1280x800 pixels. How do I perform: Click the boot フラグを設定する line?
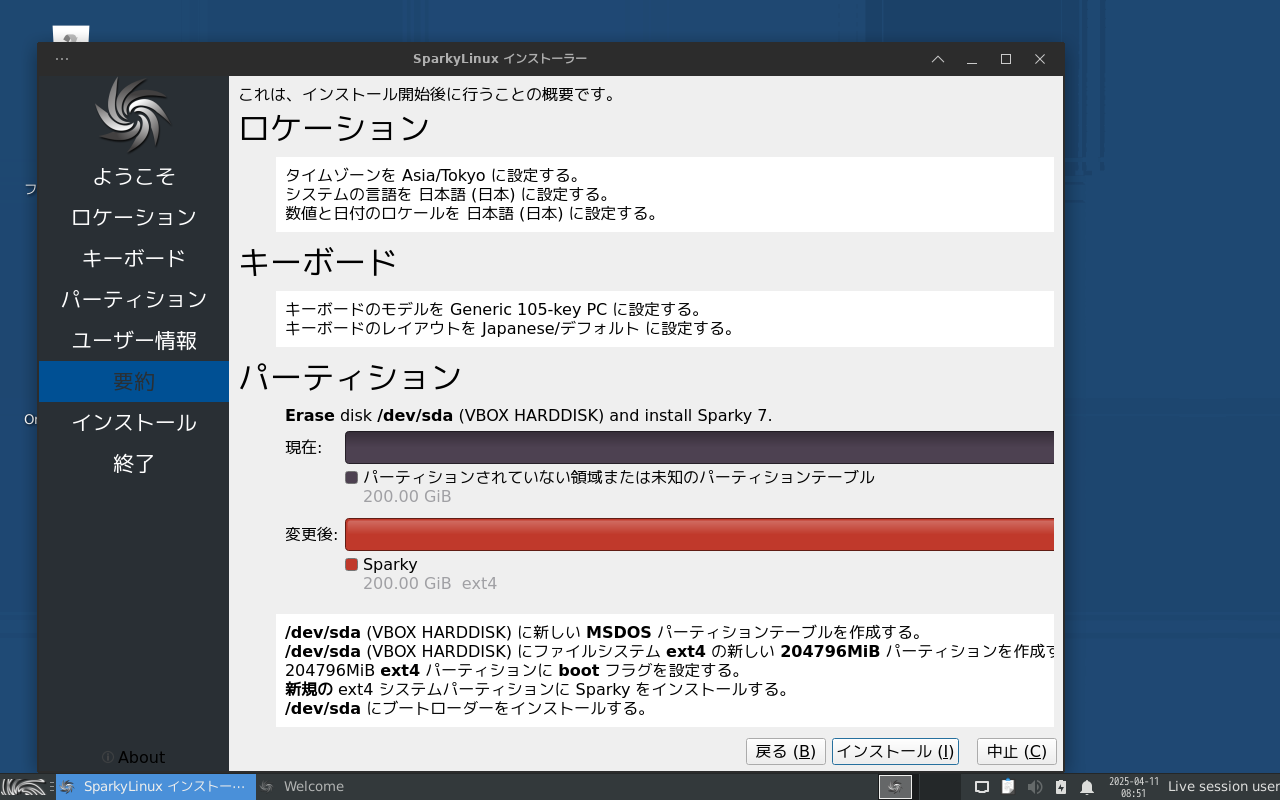(514, 670)
